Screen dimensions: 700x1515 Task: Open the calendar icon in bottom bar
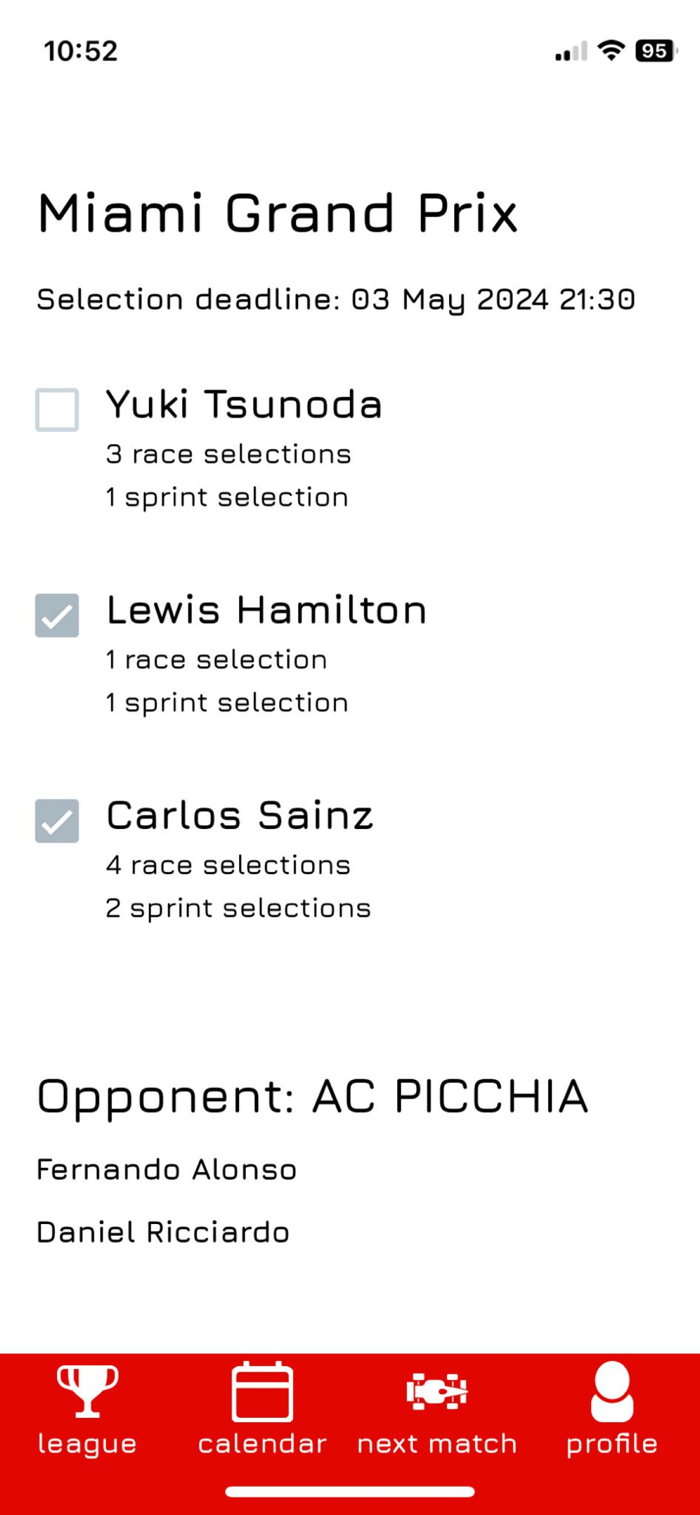[262, 1391]
